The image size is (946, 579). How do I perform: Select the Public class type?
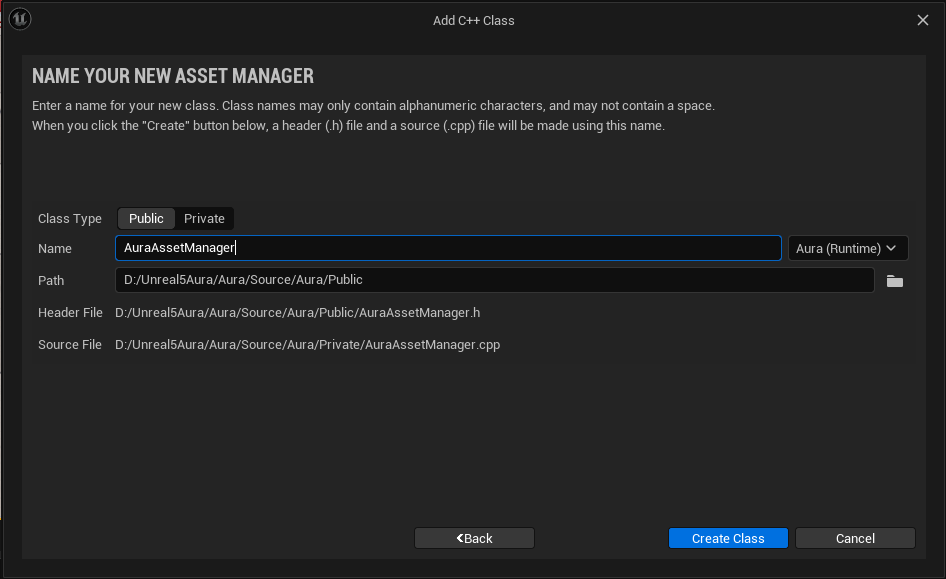[x=146, y=218]
